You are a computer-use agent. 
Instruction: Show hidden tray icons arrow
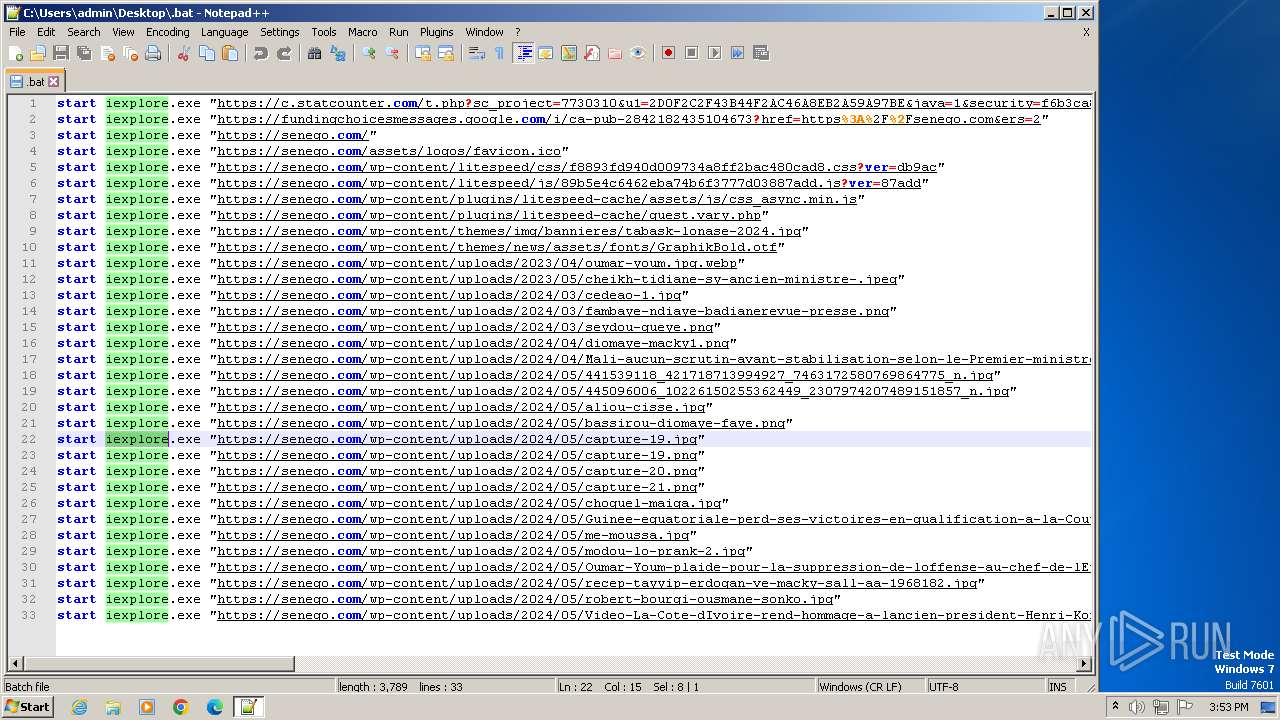1115,707
